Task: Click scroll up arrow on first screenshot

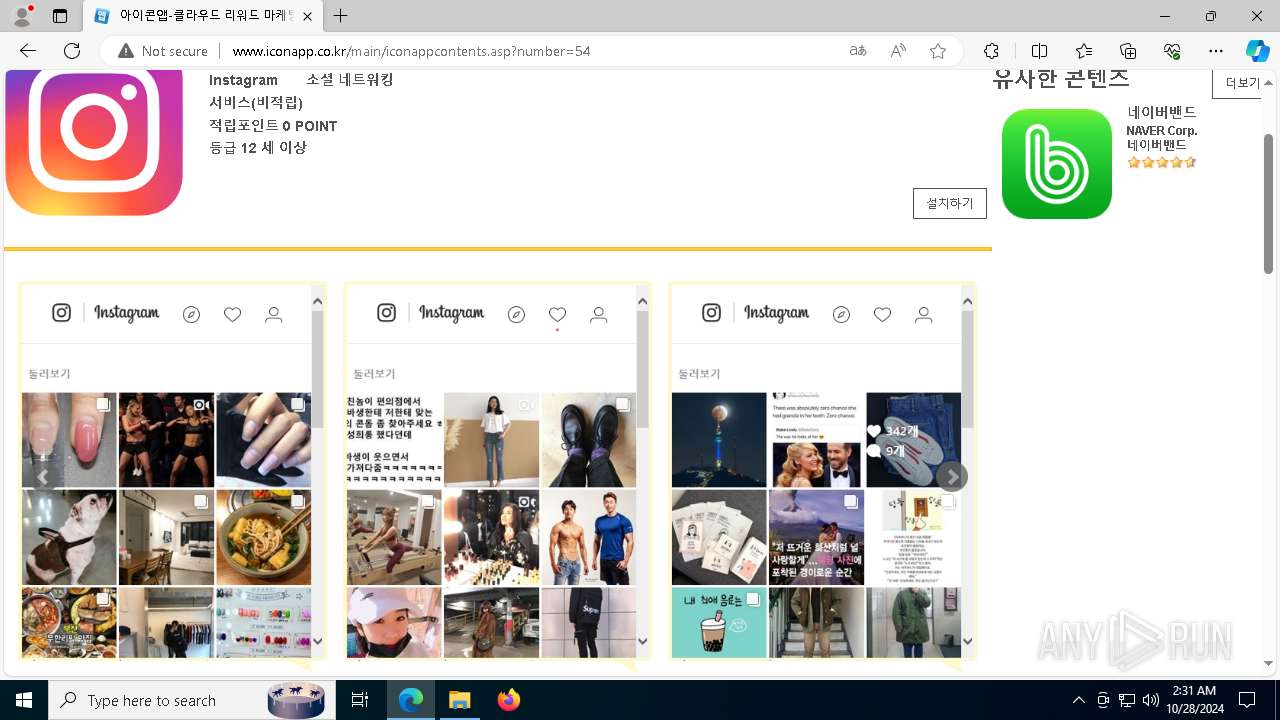Action: [318, 301]
